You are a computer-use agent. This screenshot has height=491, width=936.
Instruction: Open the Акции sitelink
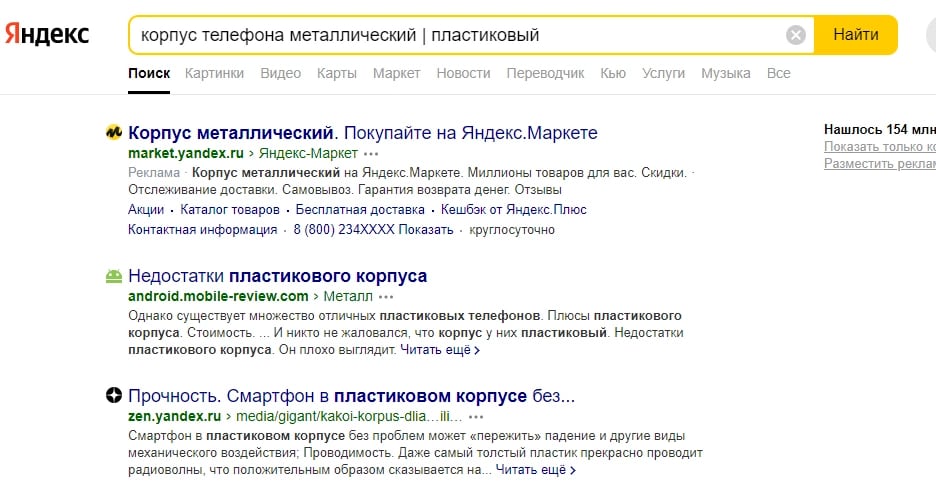146,209
